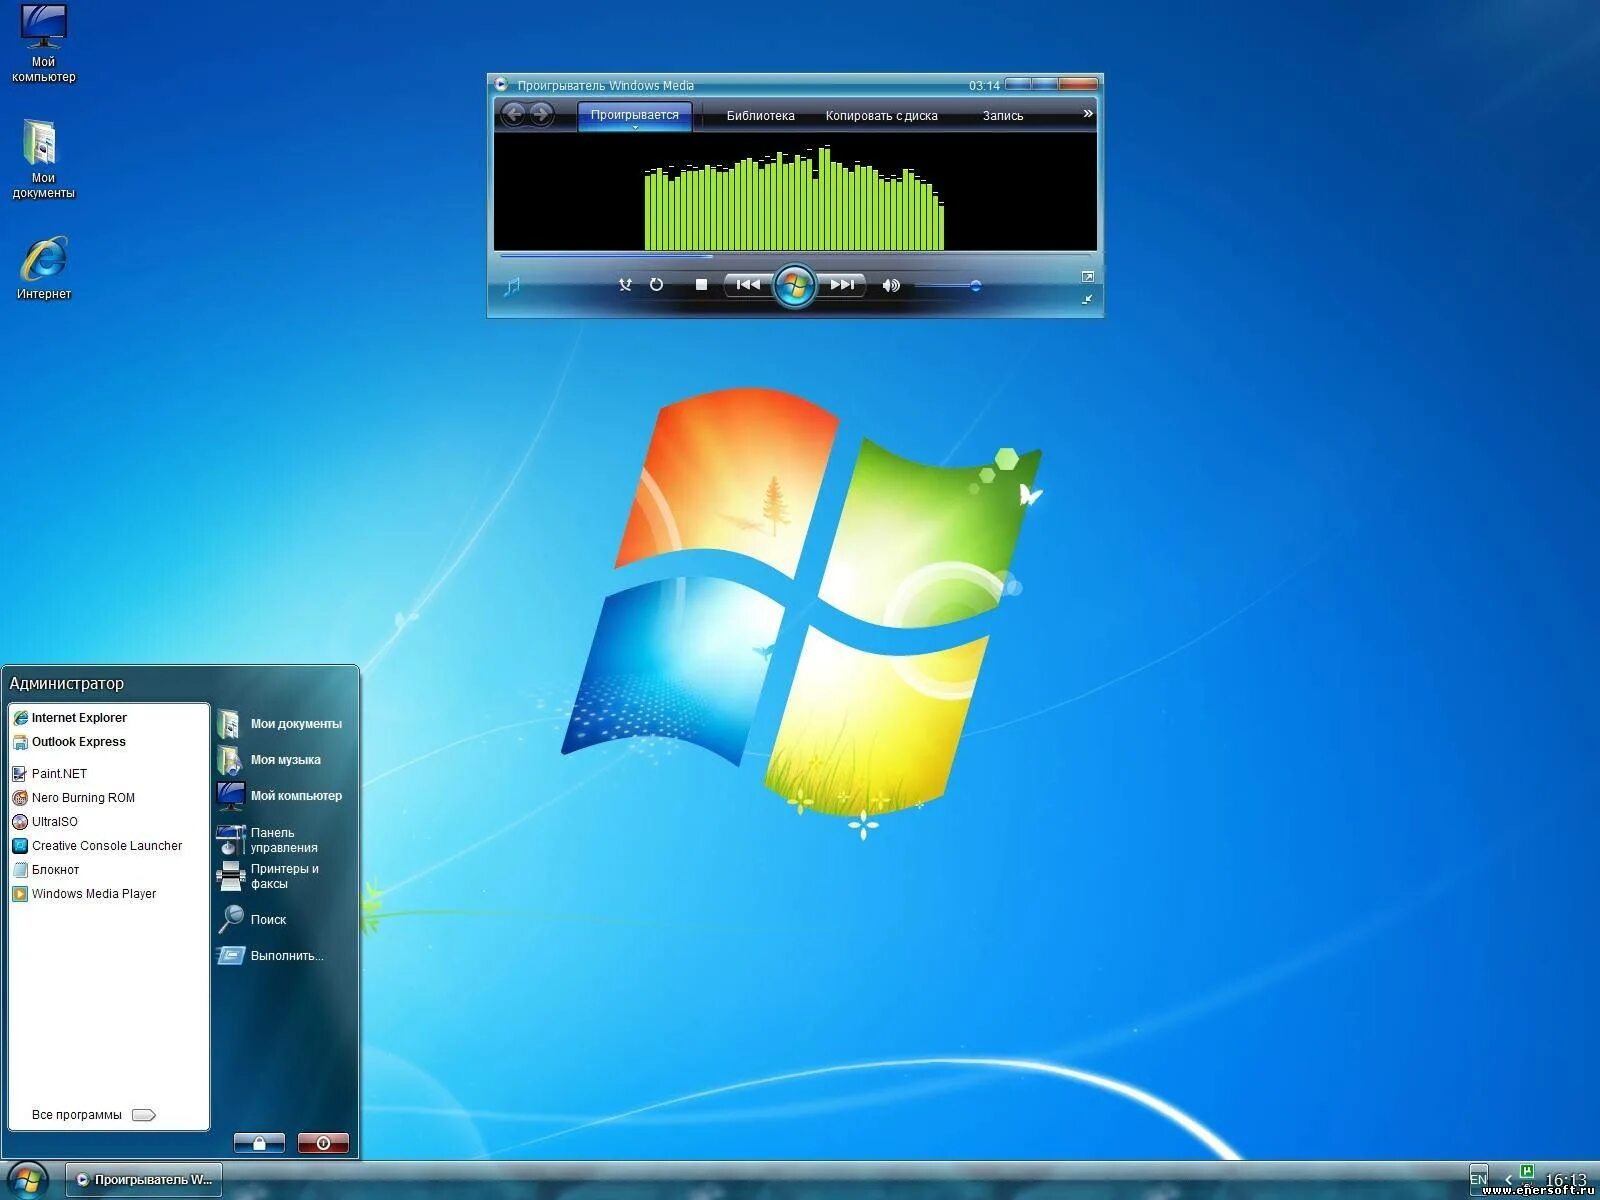This screenshot has width=1600, height=1200.
Task: Click the 16:13 taskbar clock
Action: click(1566, 1179)
